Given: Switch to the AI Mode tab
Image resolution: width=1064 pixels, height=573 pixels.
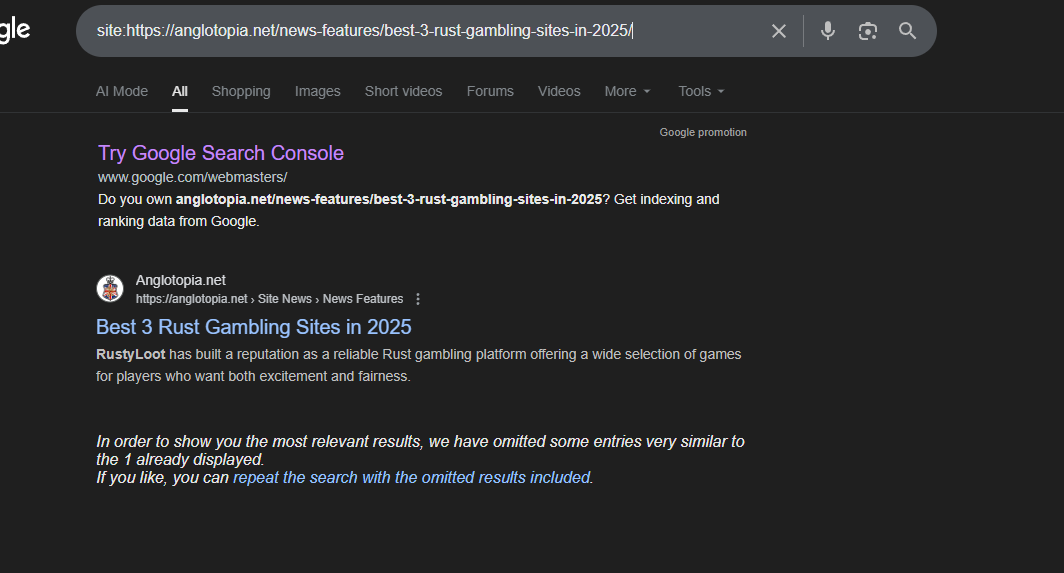Looking at the screenshot, I should click(121, 91).
